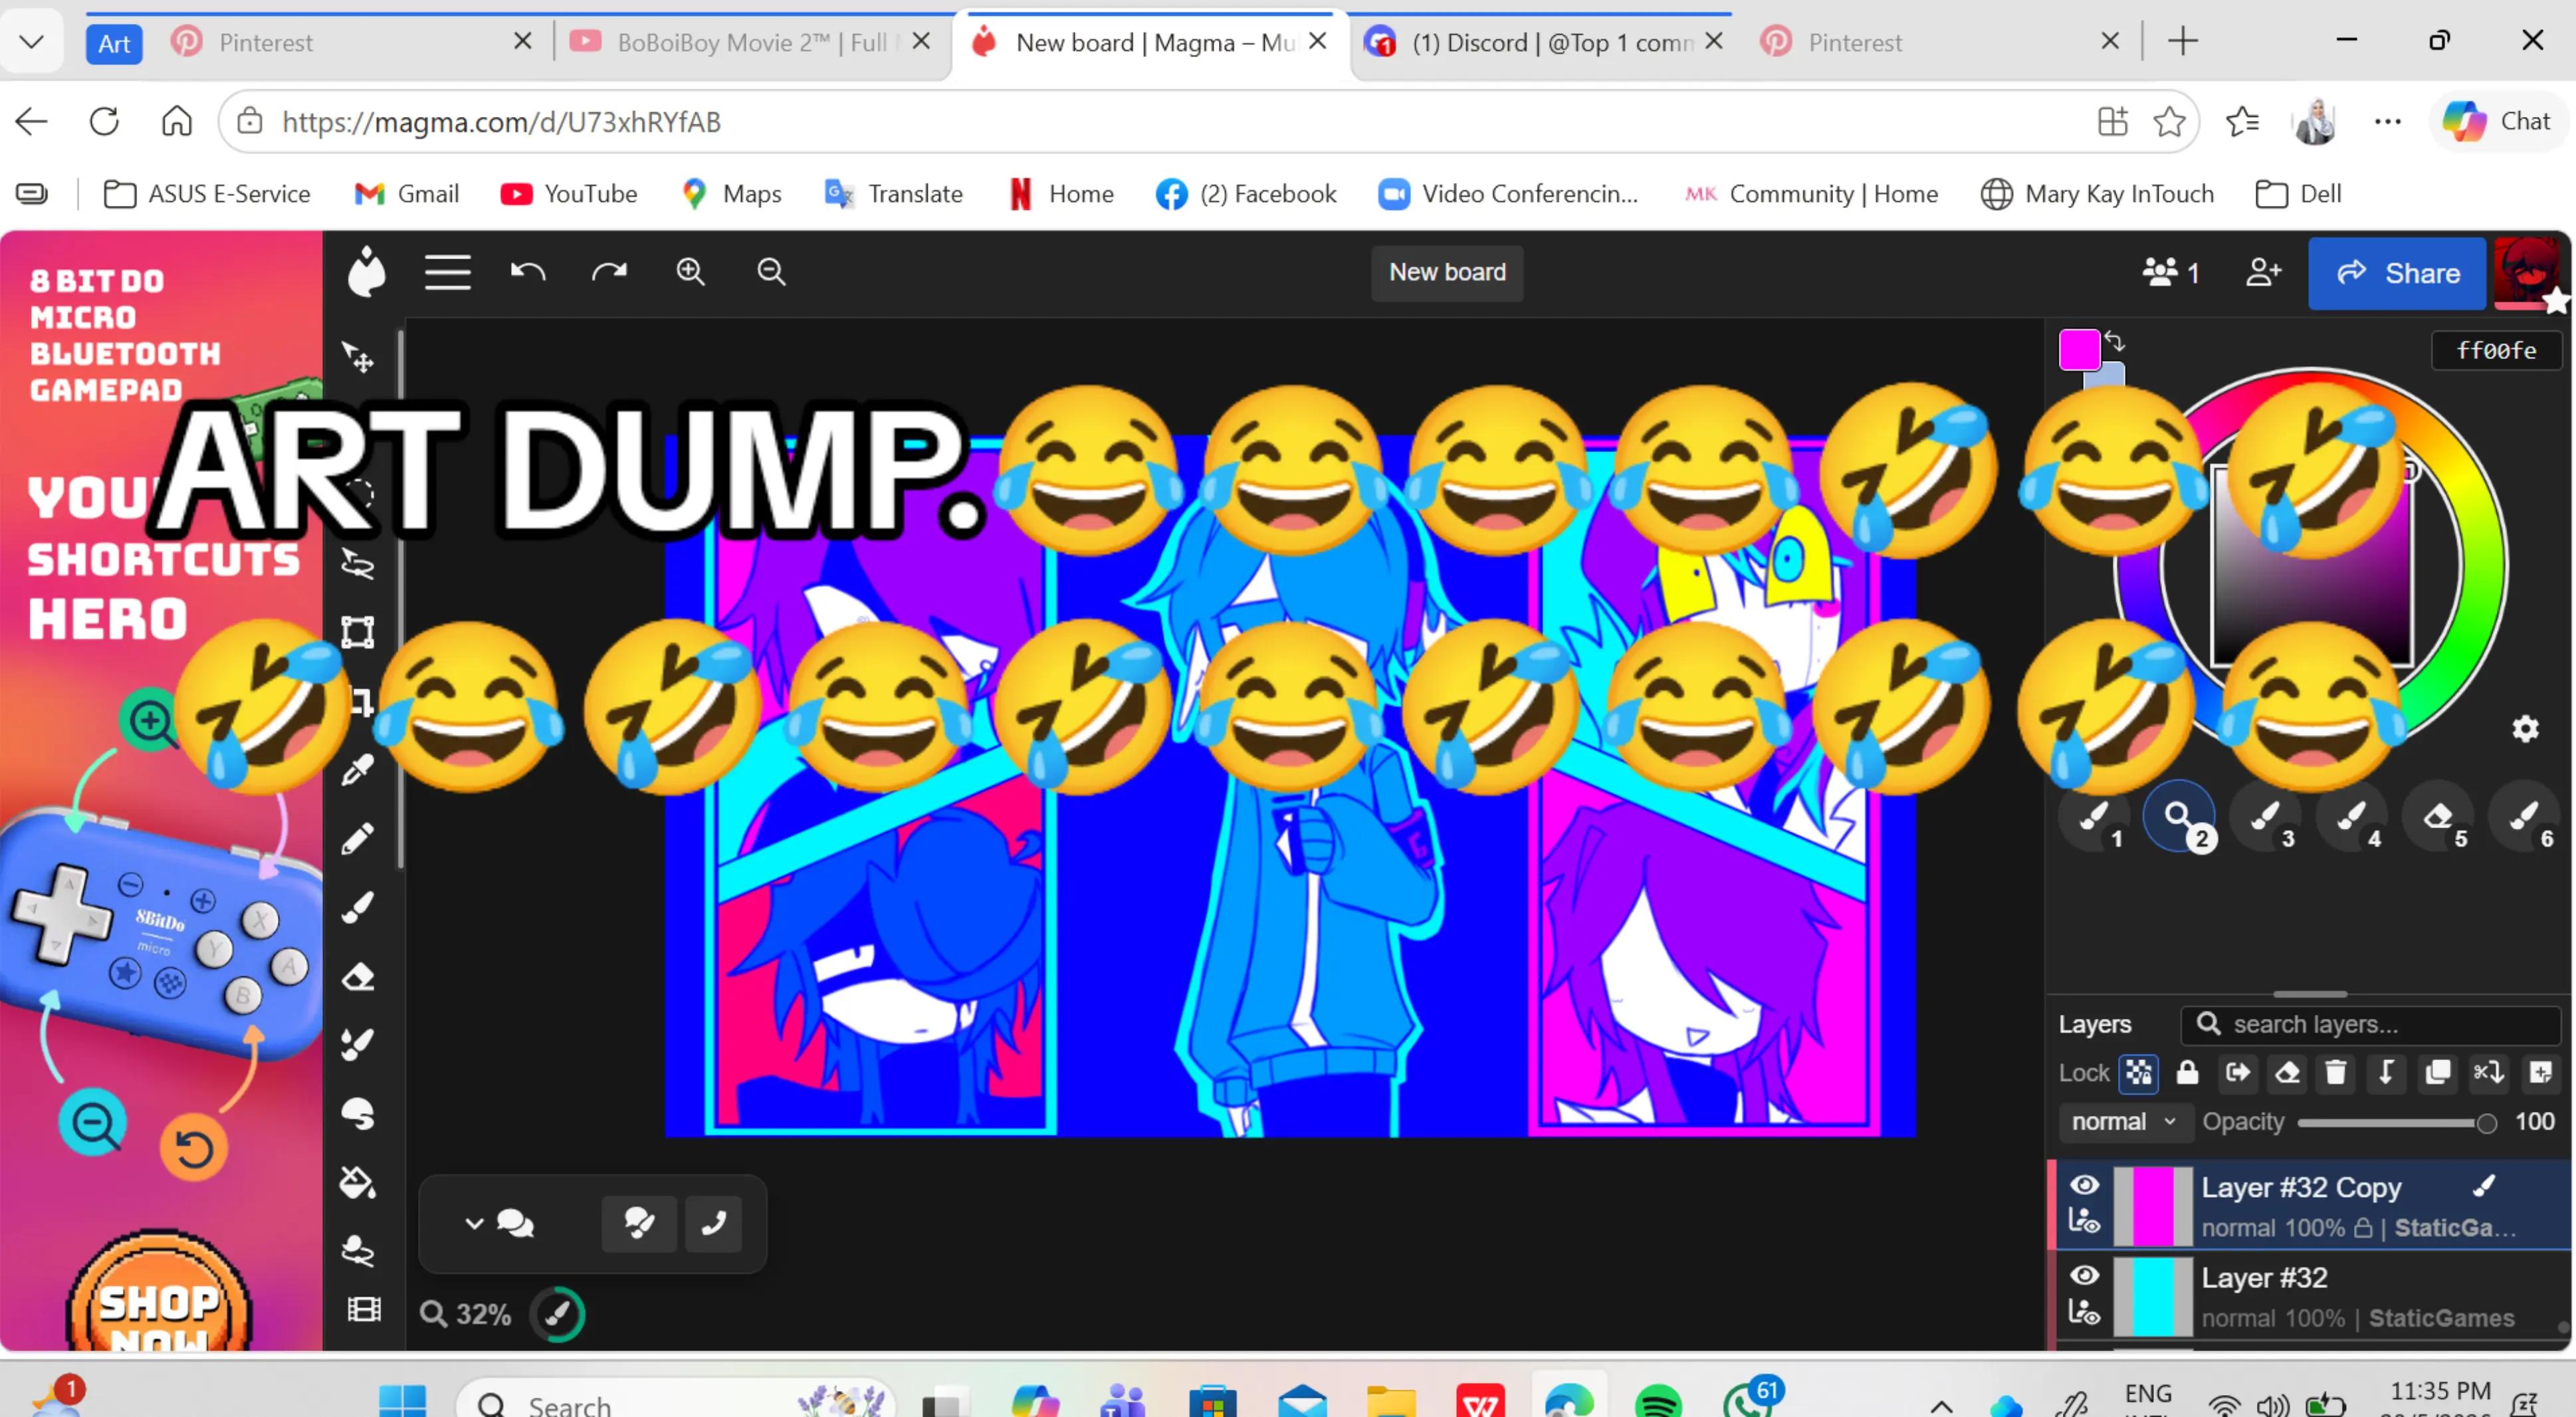Select the AI assistant lasso tool
The image size is (2576, 1417).
[358, 1251]
